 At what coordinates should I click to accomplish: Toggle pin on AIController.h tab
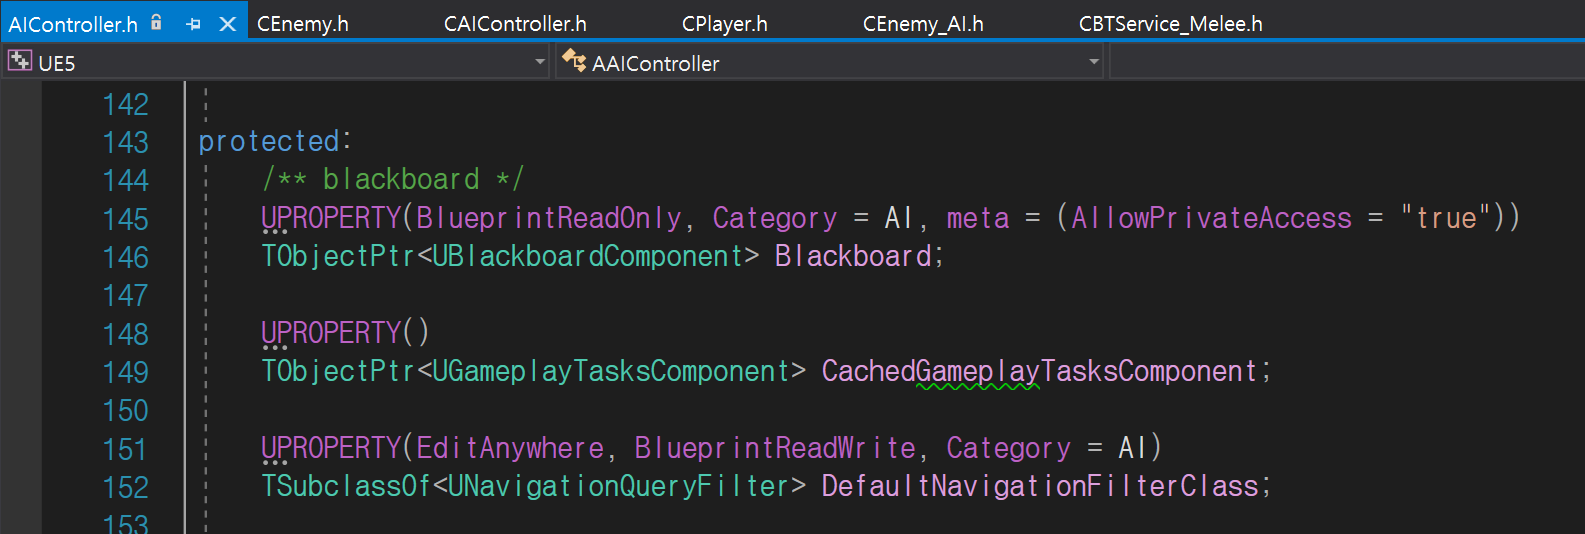[194, 24]
